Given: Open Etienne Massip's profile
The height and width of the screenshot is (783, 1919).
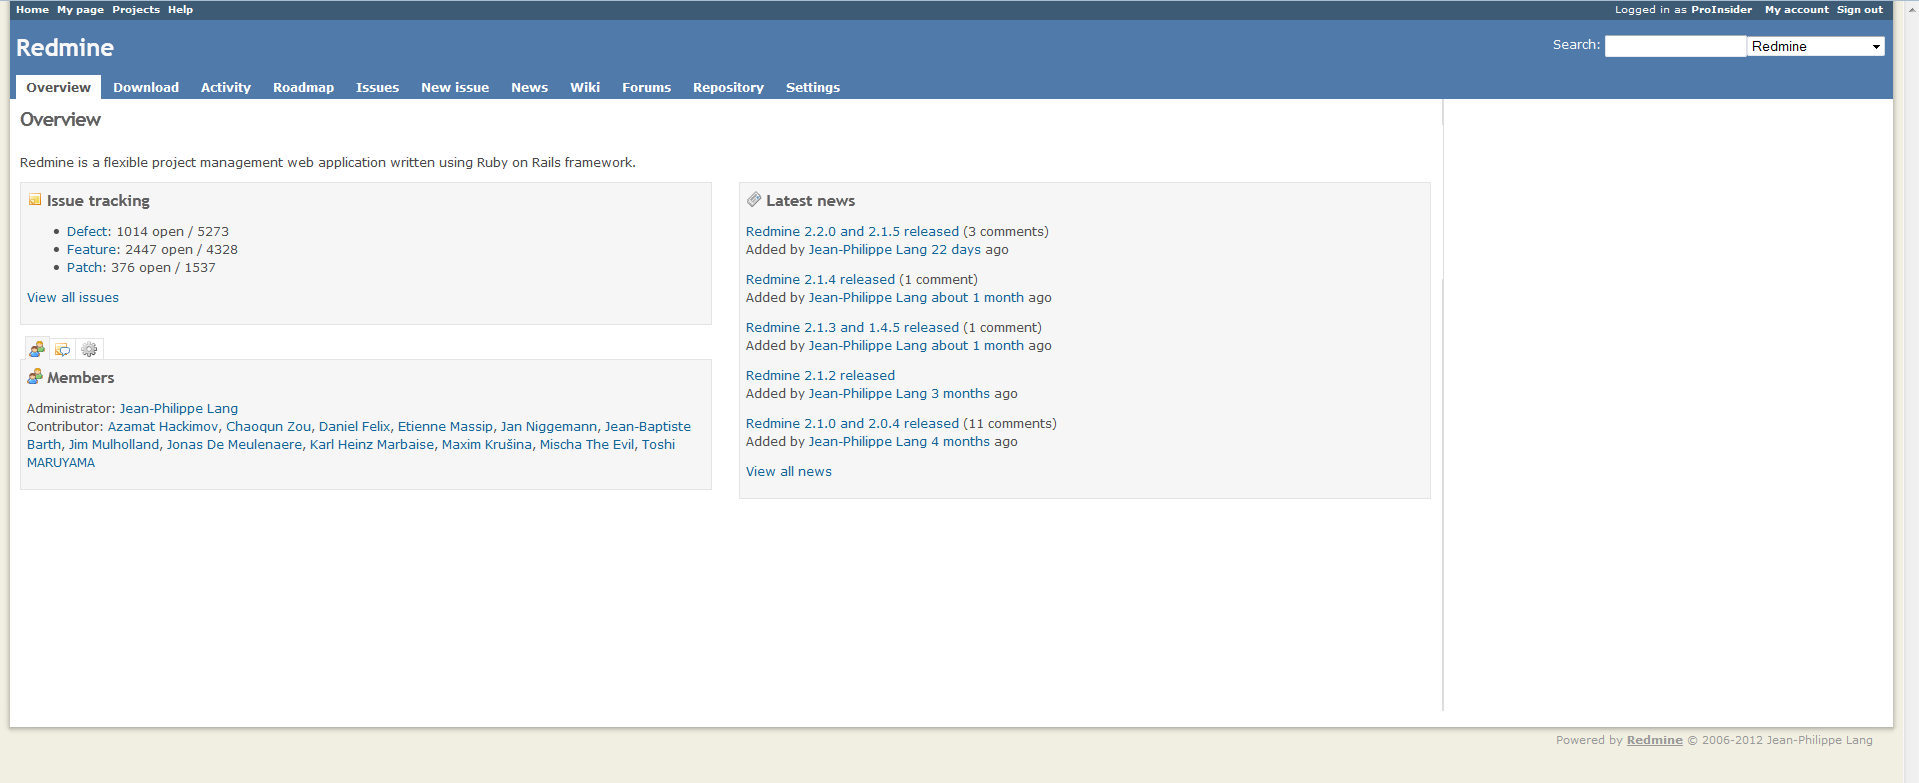Looking at the screenshot, I should click(x=445, y=426).
